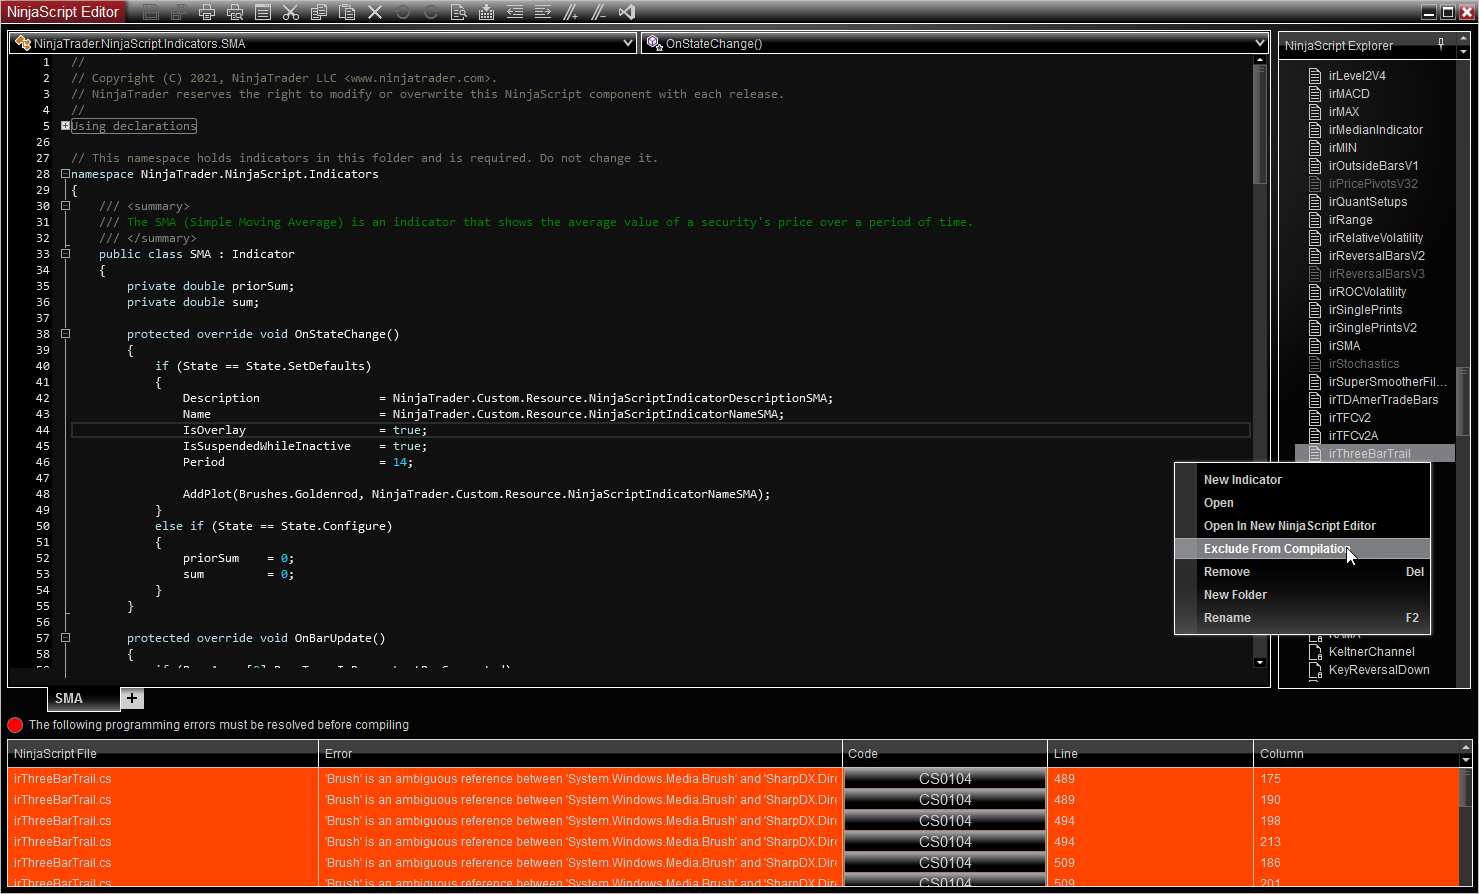Click the file icon beside irMACD

pyautogui.click(x=1316, y=94)
